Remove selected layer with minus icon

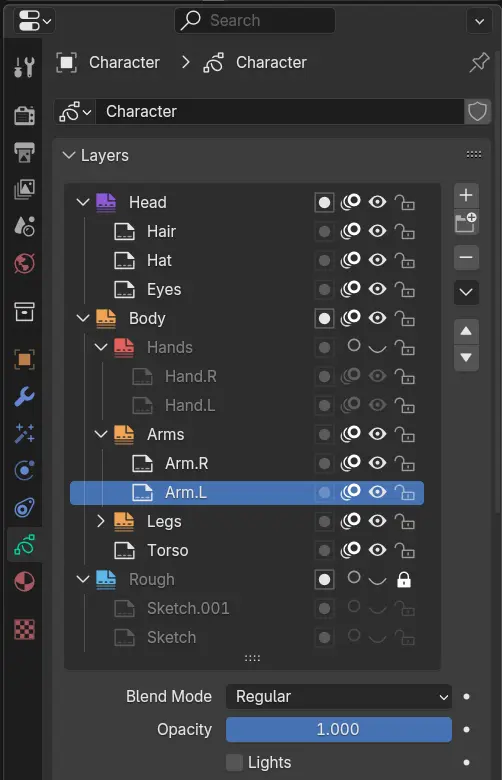[x=466, y=257]
